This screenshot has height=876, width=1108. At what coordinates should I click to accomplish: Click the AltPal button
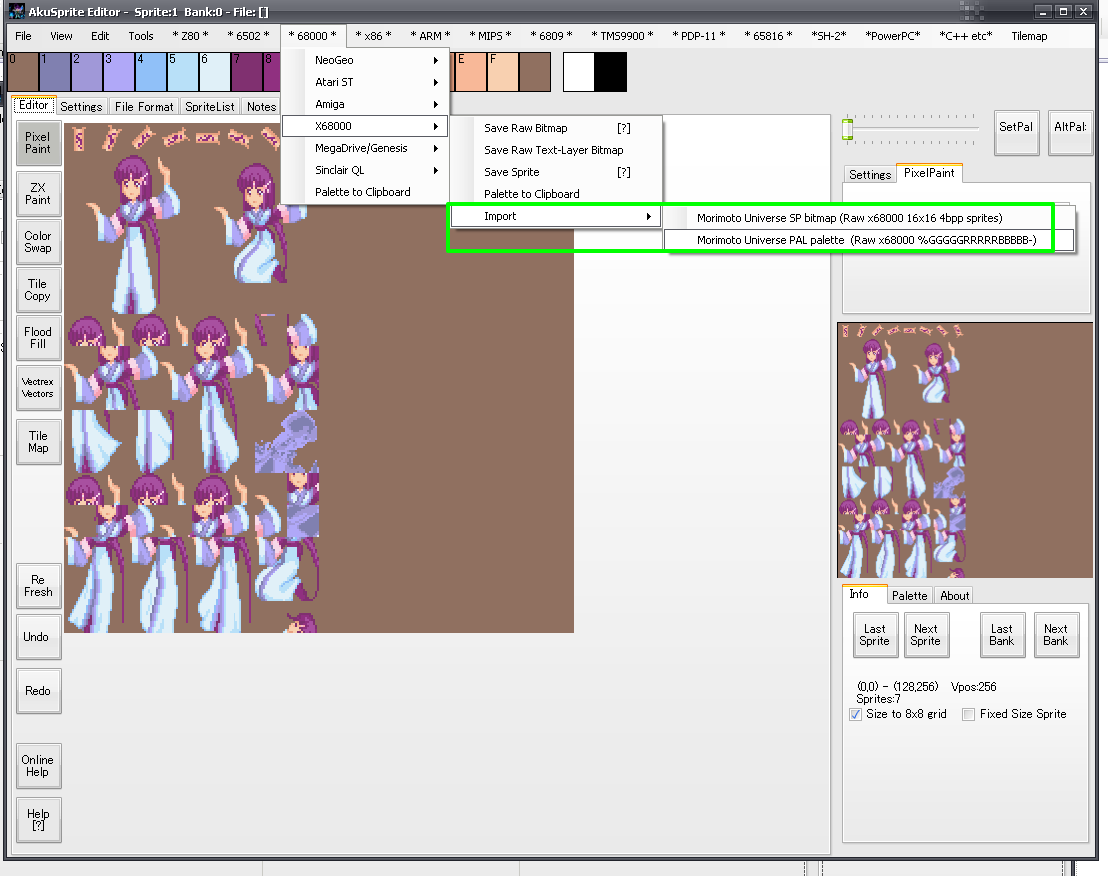coord(1071,133)
